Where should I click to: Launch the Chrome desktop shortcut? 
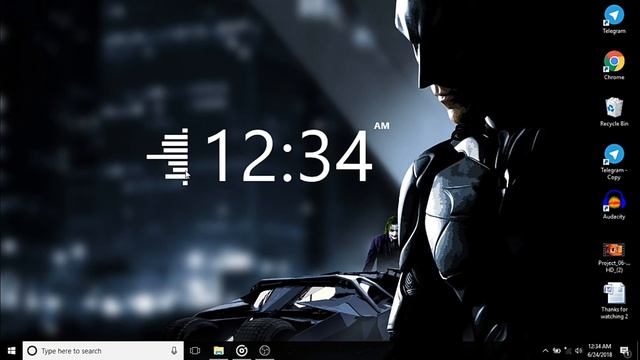click(614, 65)
